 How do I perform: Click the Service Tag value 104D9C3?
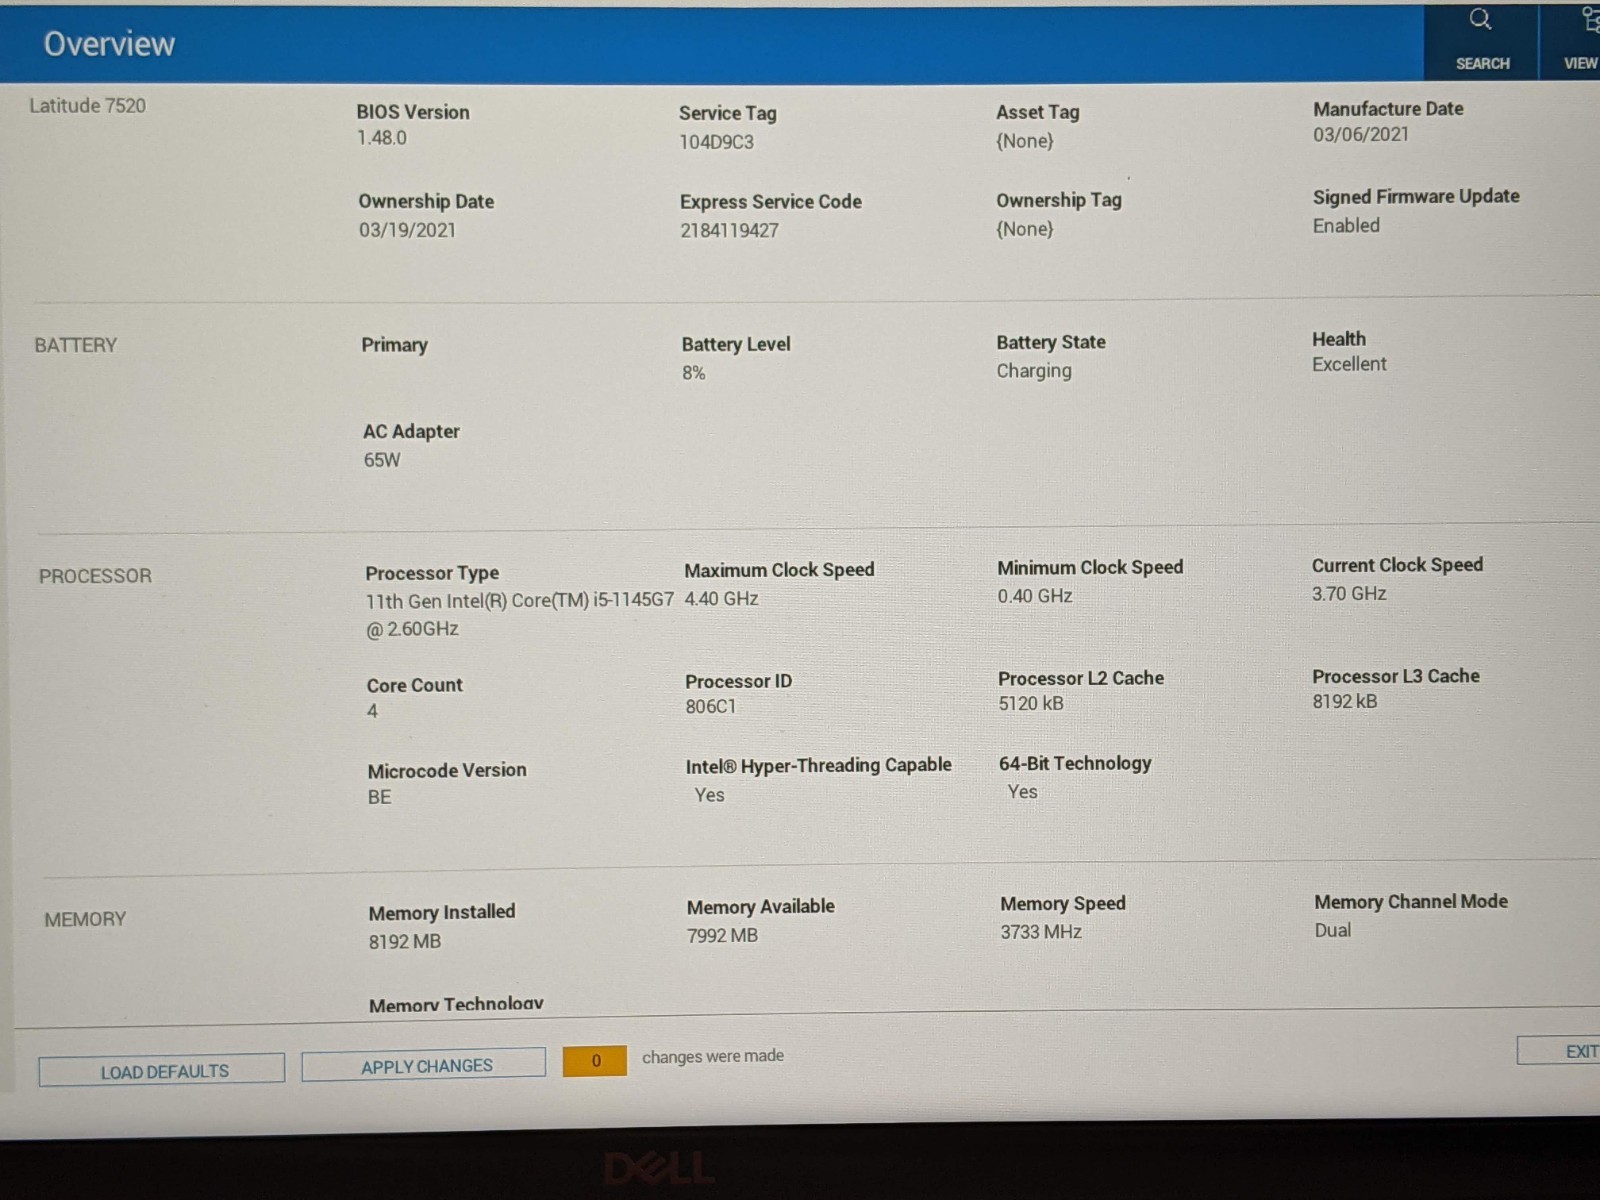716,142
